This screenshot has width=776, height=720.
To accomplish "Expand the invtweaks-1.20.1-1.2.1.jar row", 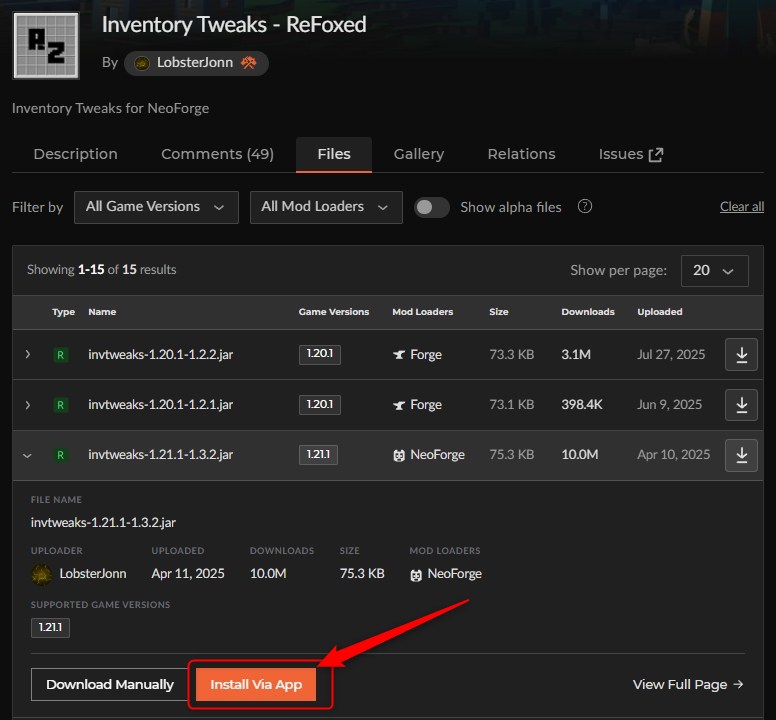I will (28, 405).
